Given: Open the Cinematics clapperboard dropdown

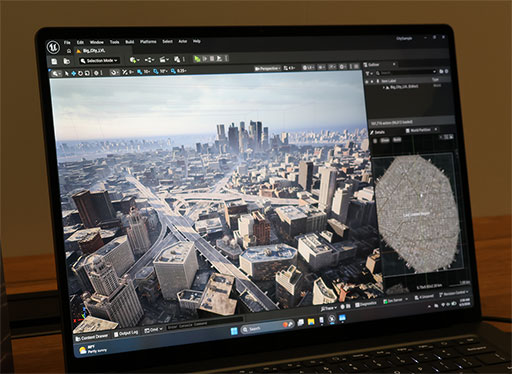Looking at the screenshot, I should click(x=165, y=59).
